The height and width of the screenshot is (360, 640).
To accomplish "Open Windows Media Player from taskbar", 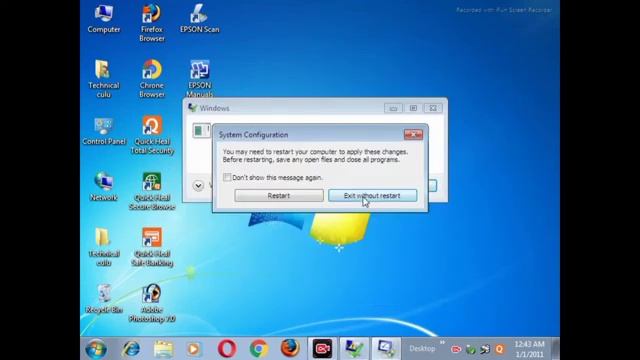I will click(194, 349).
